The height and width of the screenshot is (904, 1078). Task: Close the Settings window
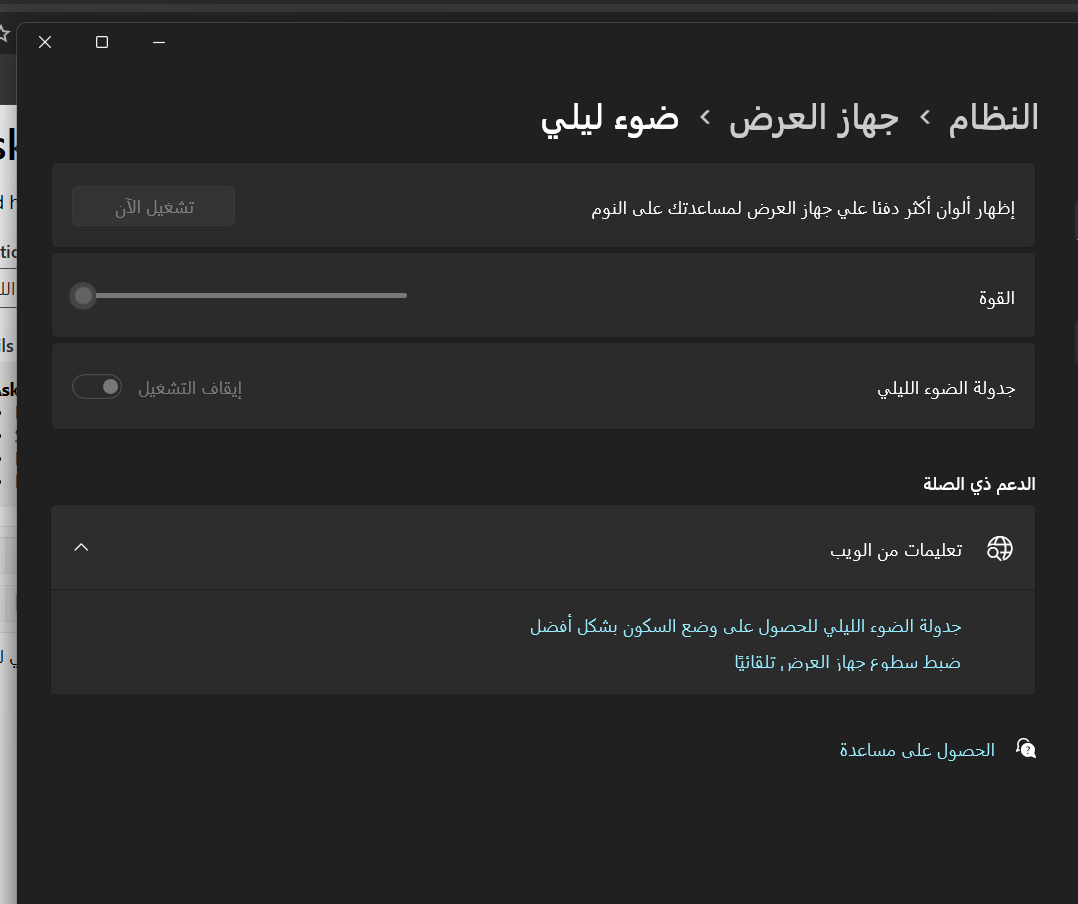pos(45,42)
